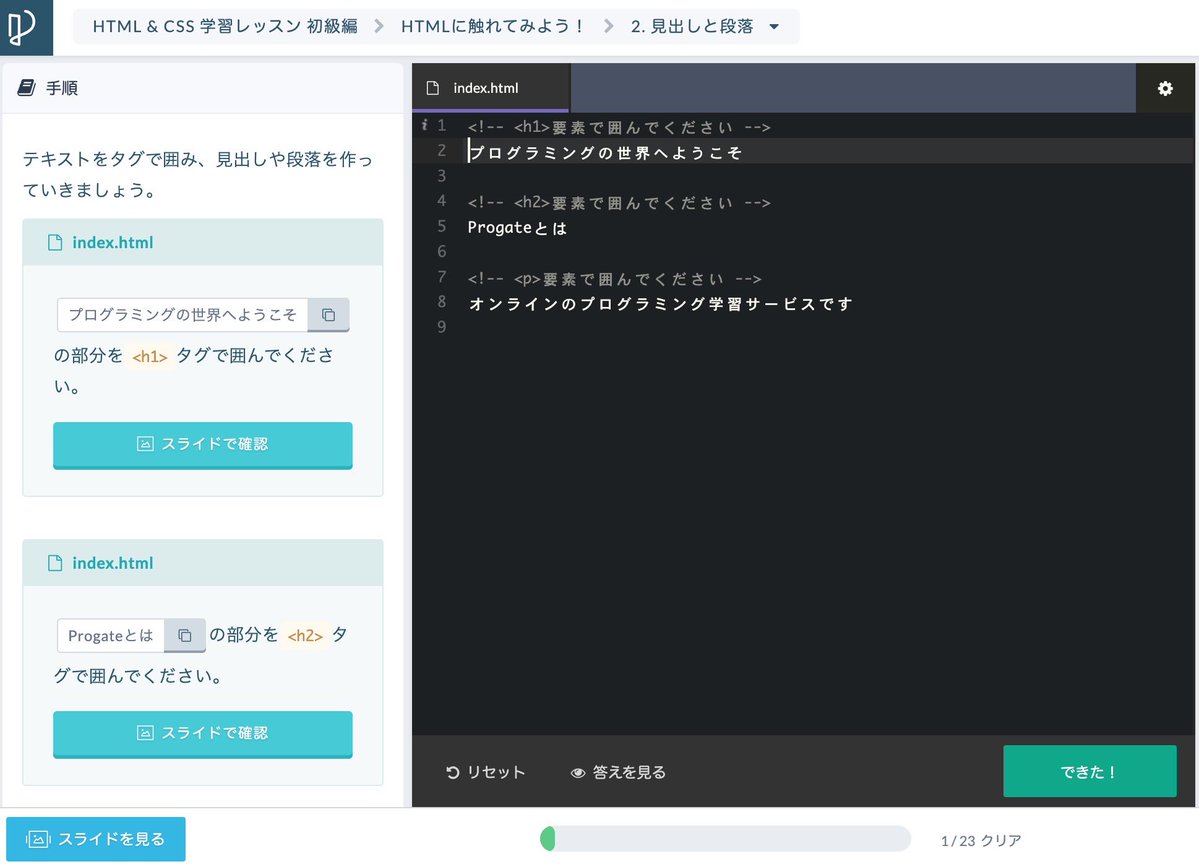Click the info marker on line 1
The width and height of the screenshot is (1199, 864).
click(424, 125)
